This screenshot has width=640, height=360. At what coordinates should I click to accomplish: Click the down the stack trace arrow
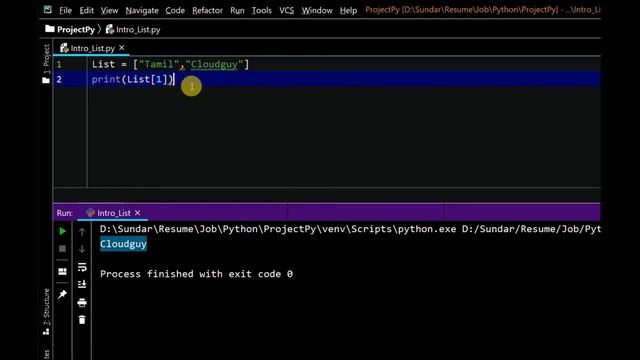pyautogui.click(x=82, y=249)
